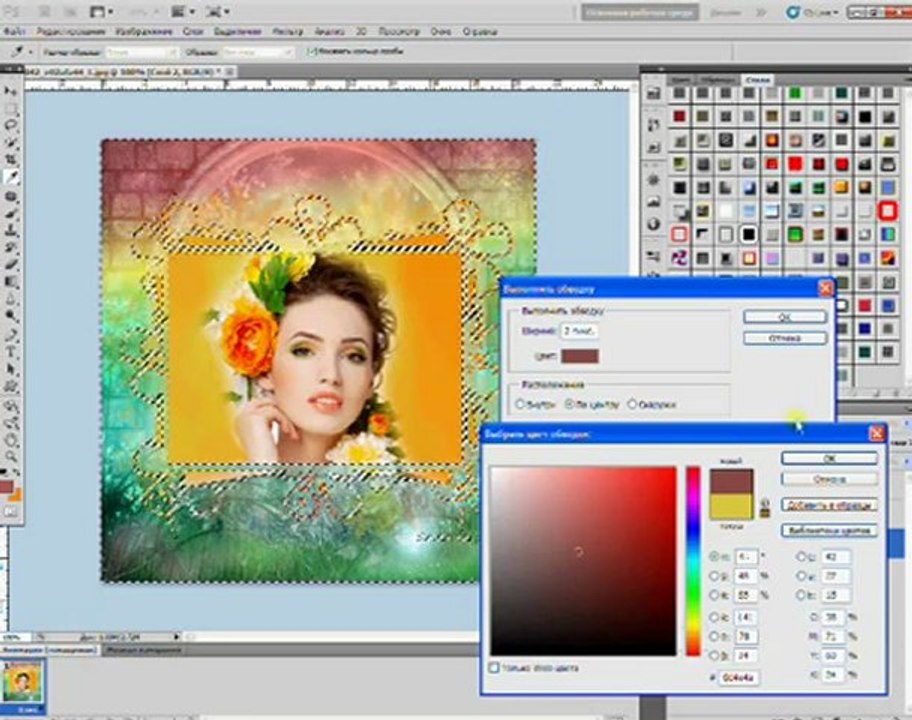Click OK in color picker dialog
The image size is (912, 720).
[829, 458]
